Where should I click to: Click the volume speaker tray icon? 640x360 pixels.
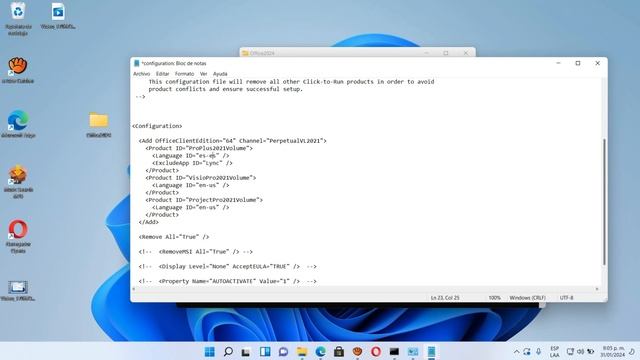click(x=580, y=351)
